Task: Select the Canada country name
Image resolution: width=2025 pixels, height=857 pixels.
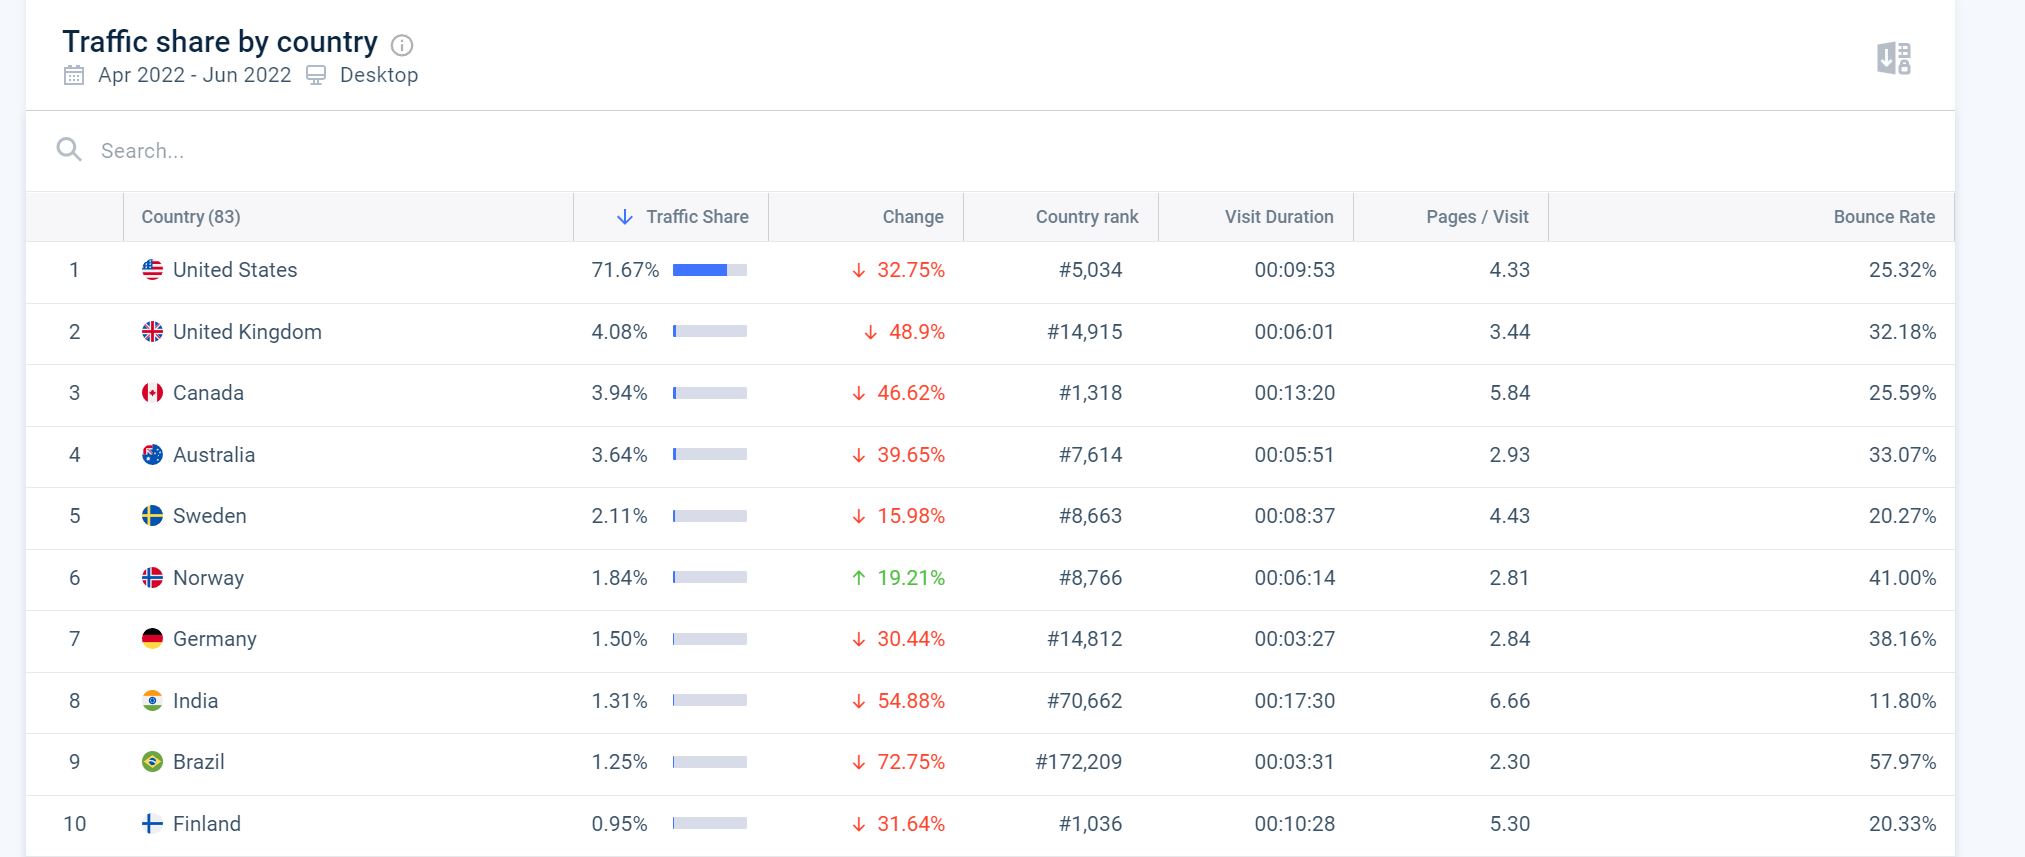Action: [208, 393]
